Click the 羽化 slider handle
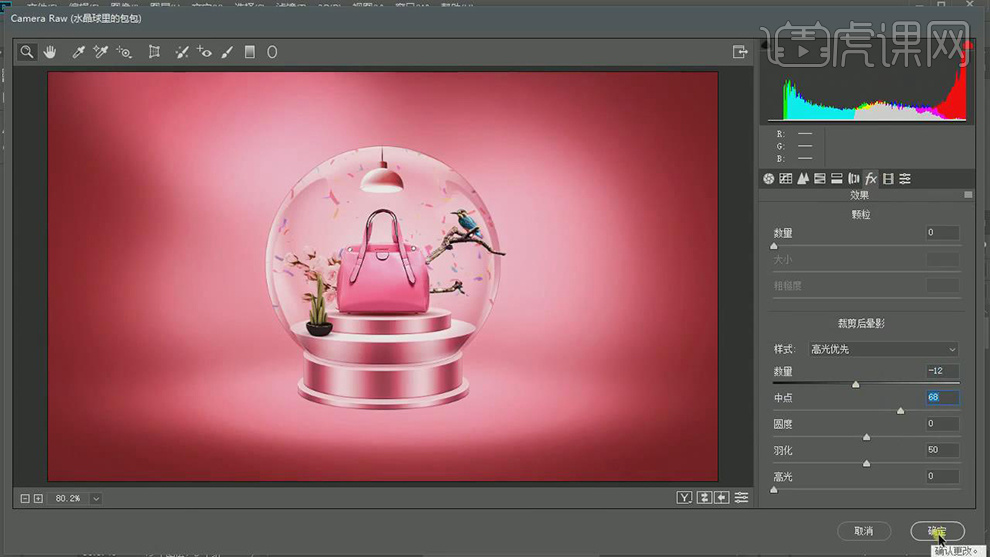Viewport: 990px width, 557px height. pyautogui.click(x=866, y=464)
